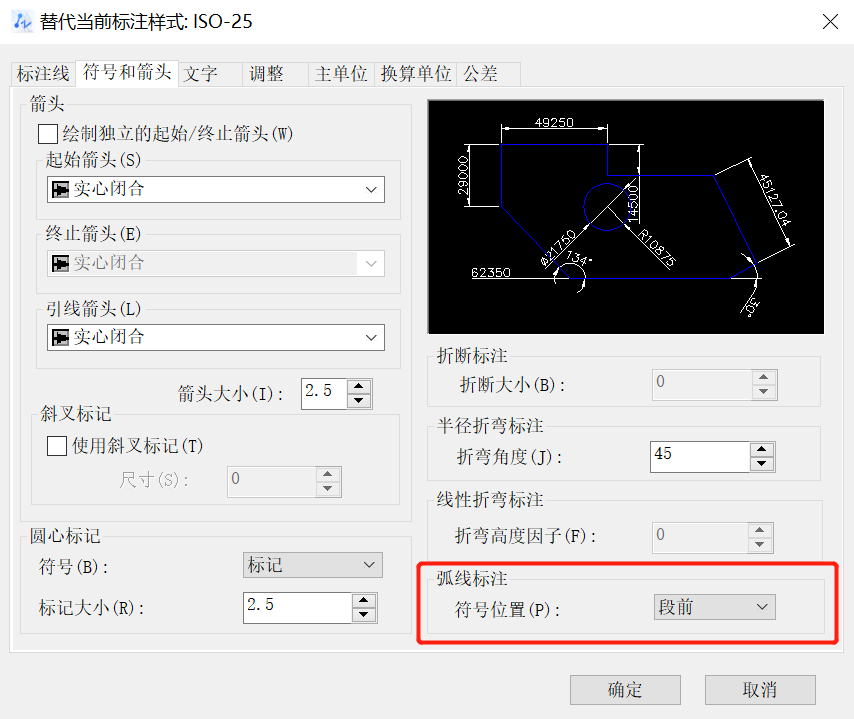Image resolution: width=854 pixels, height=719 pixels.
Task: Increase 折弯高度因子 with up arrow
Action: (x=760, y=531)
